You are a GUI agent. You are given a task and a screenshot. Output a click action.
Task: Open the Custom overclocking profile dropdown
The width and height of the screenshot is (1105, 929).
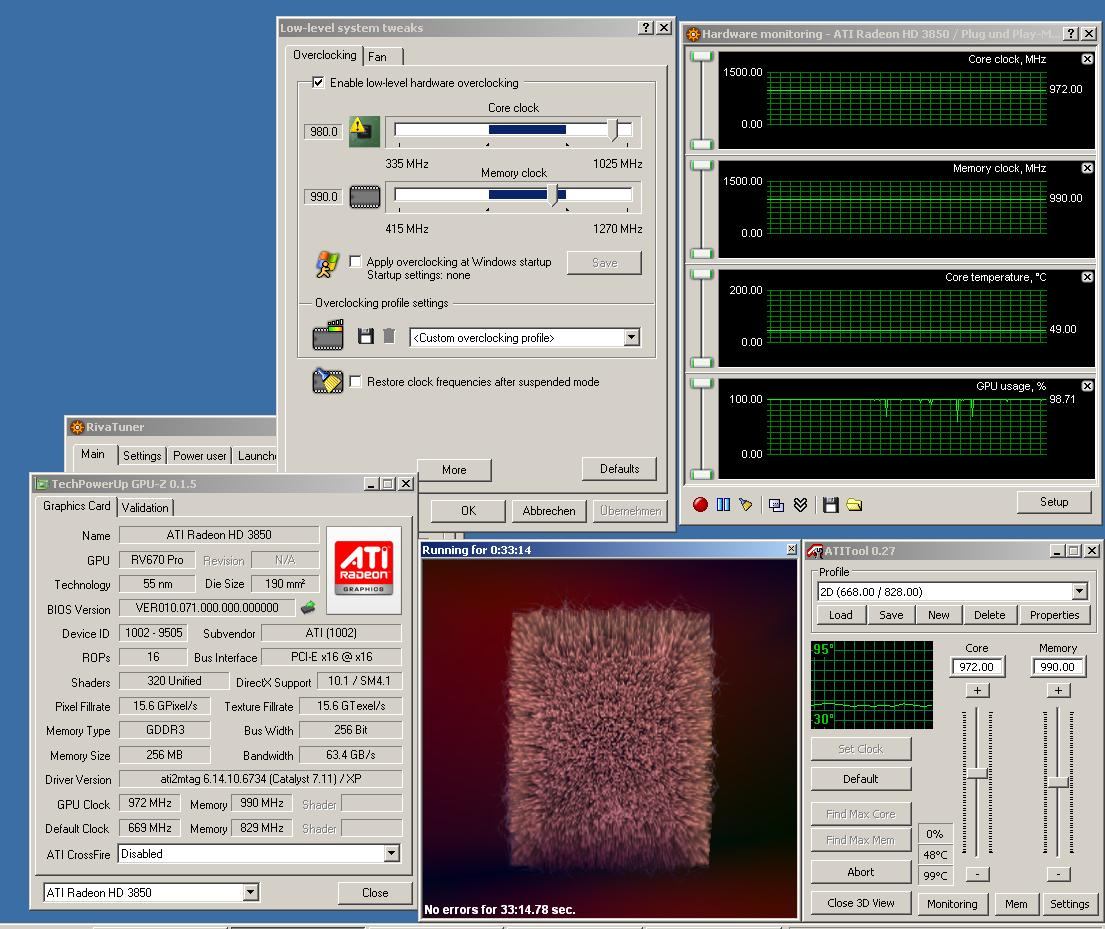pyautogui.click(x=631, y=337)
